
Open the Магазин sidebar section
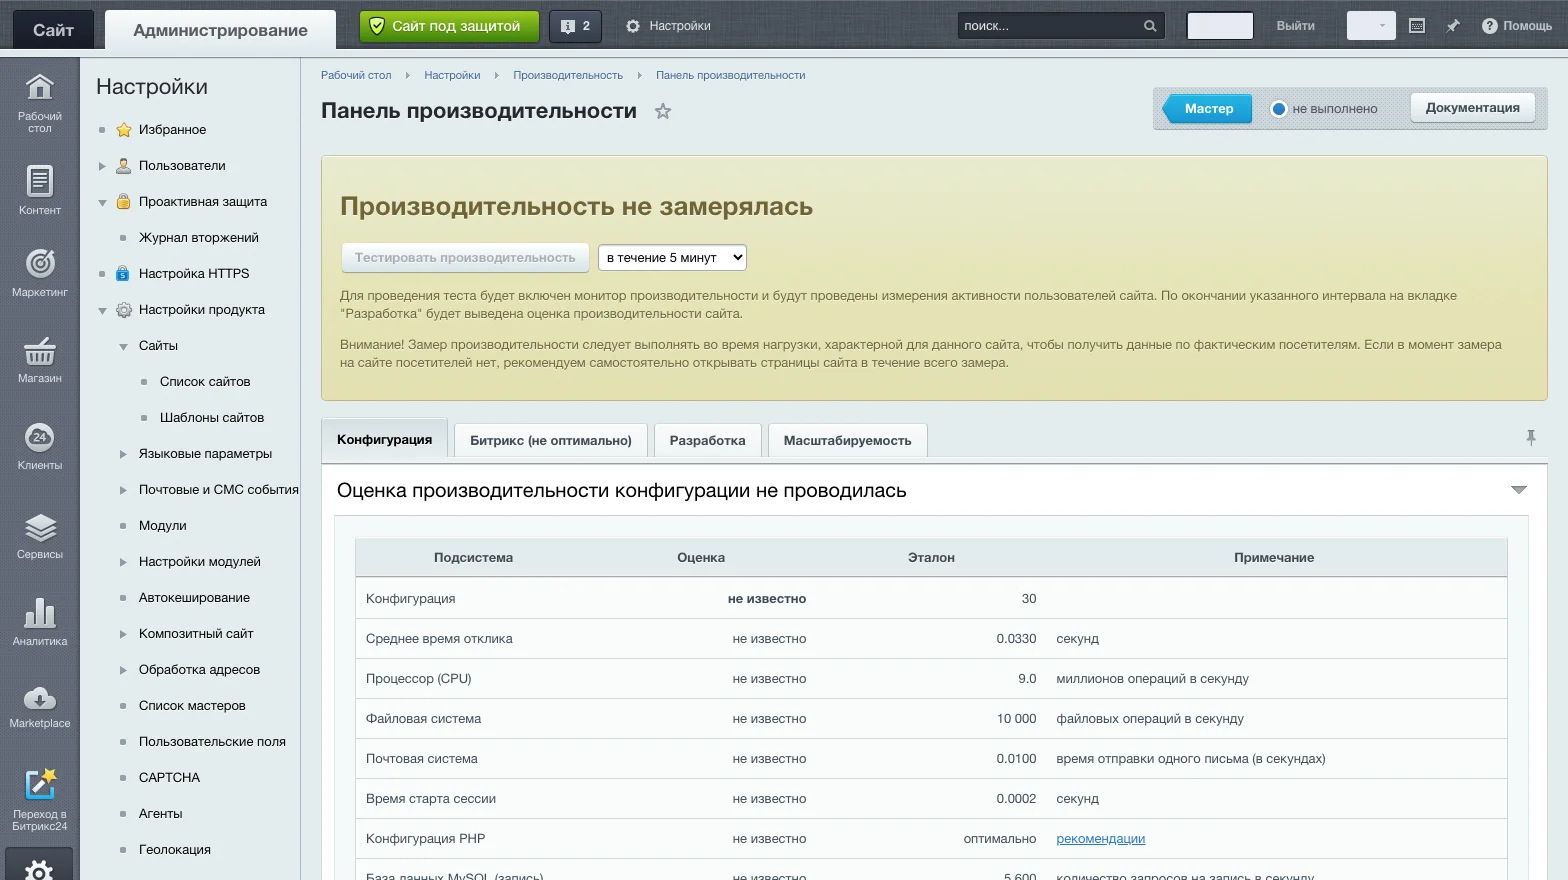pyautogui.click(x=40, y=360)
